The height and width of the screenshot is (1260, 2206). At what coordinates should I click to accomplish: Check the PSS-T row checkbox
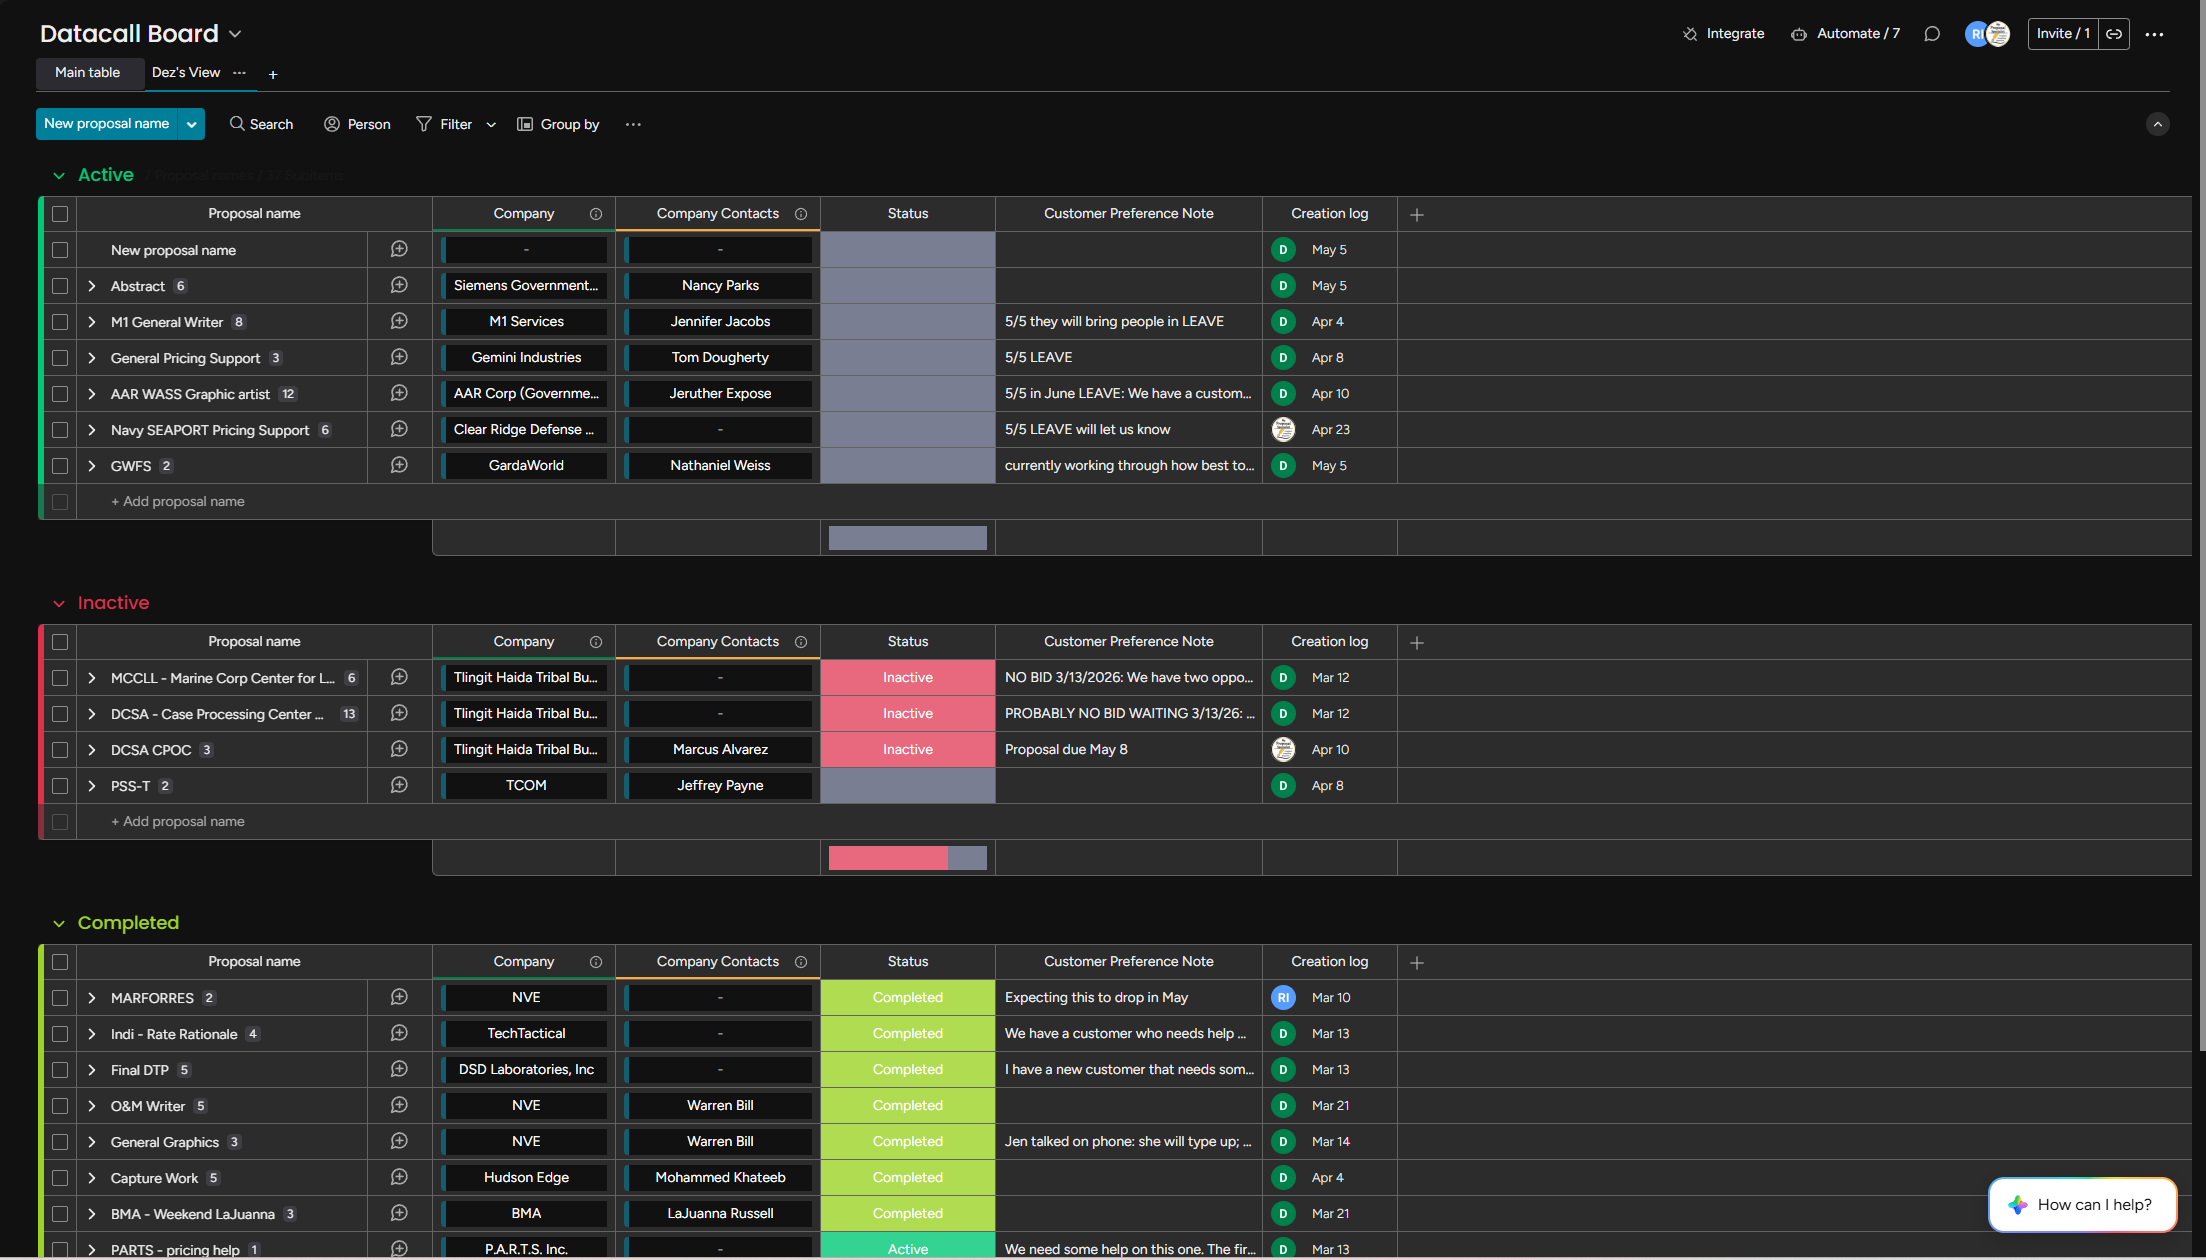click(x=60, y=786)
